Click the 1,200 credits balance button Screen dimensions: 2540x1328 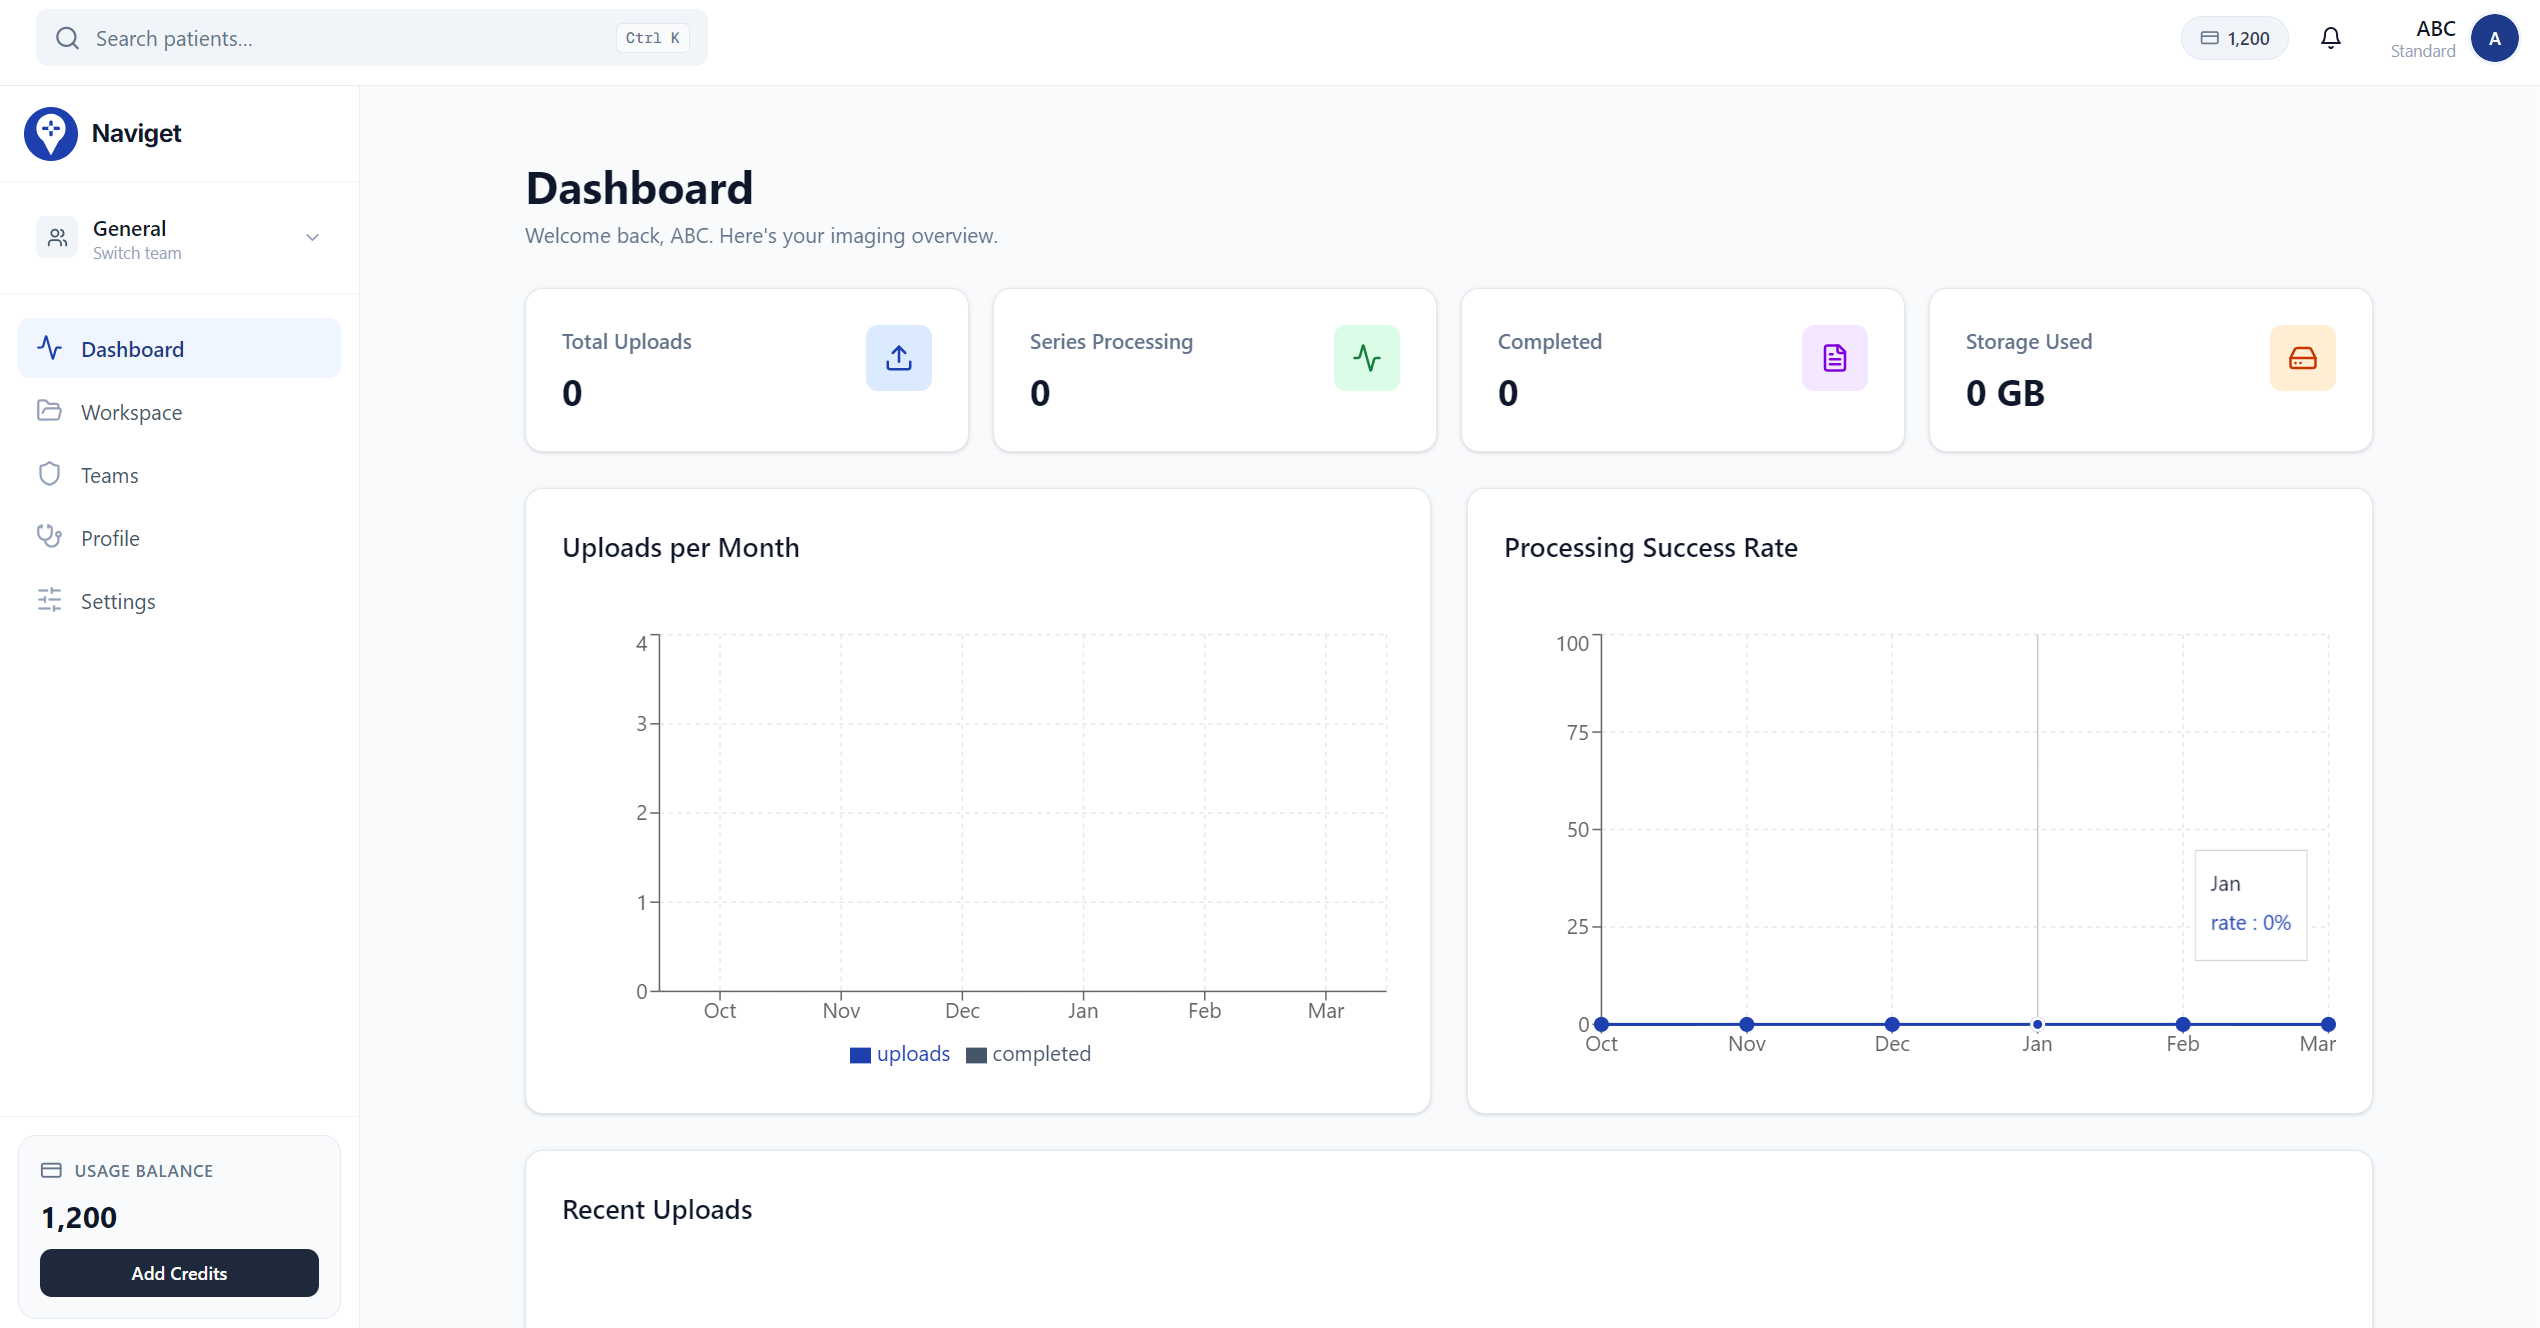pos(2235,37)
